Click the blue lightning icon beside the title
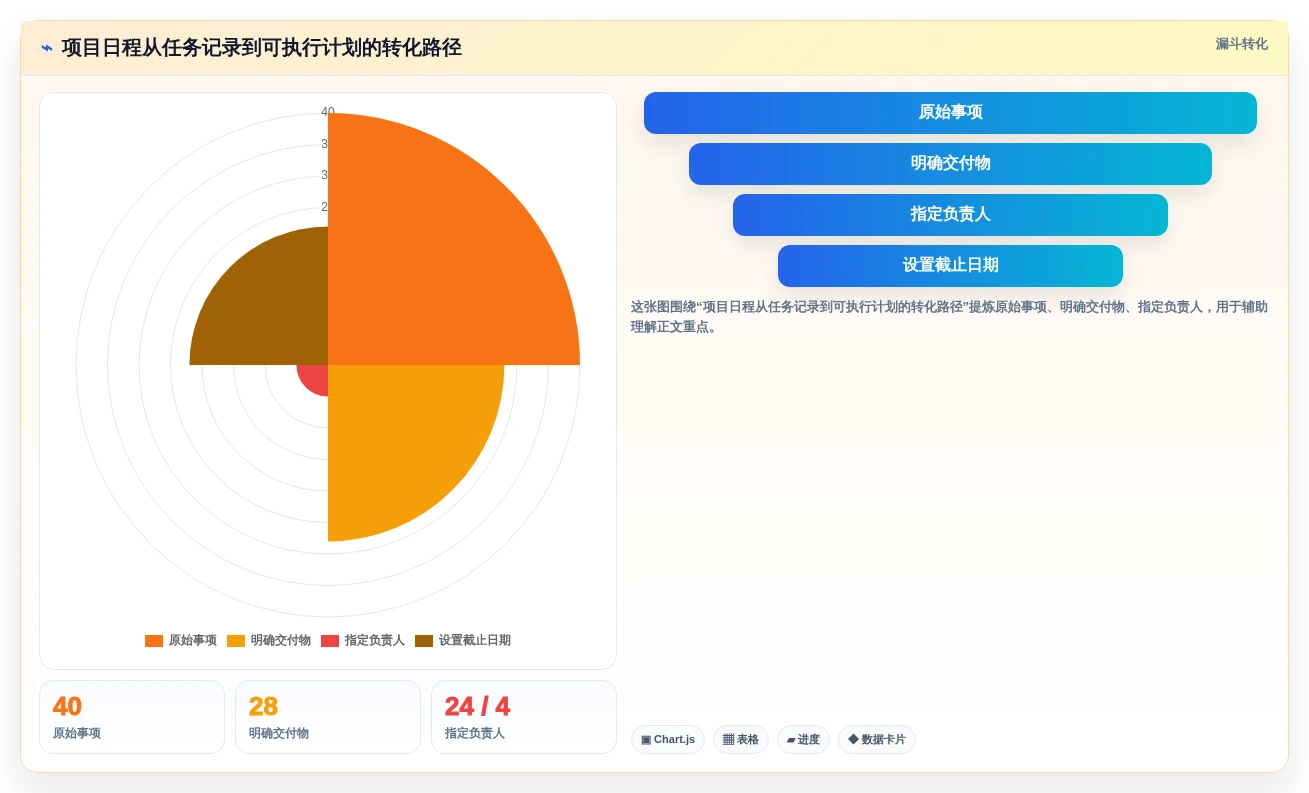1309x793 pixels. pyautogui.click(x=47, y=48)
